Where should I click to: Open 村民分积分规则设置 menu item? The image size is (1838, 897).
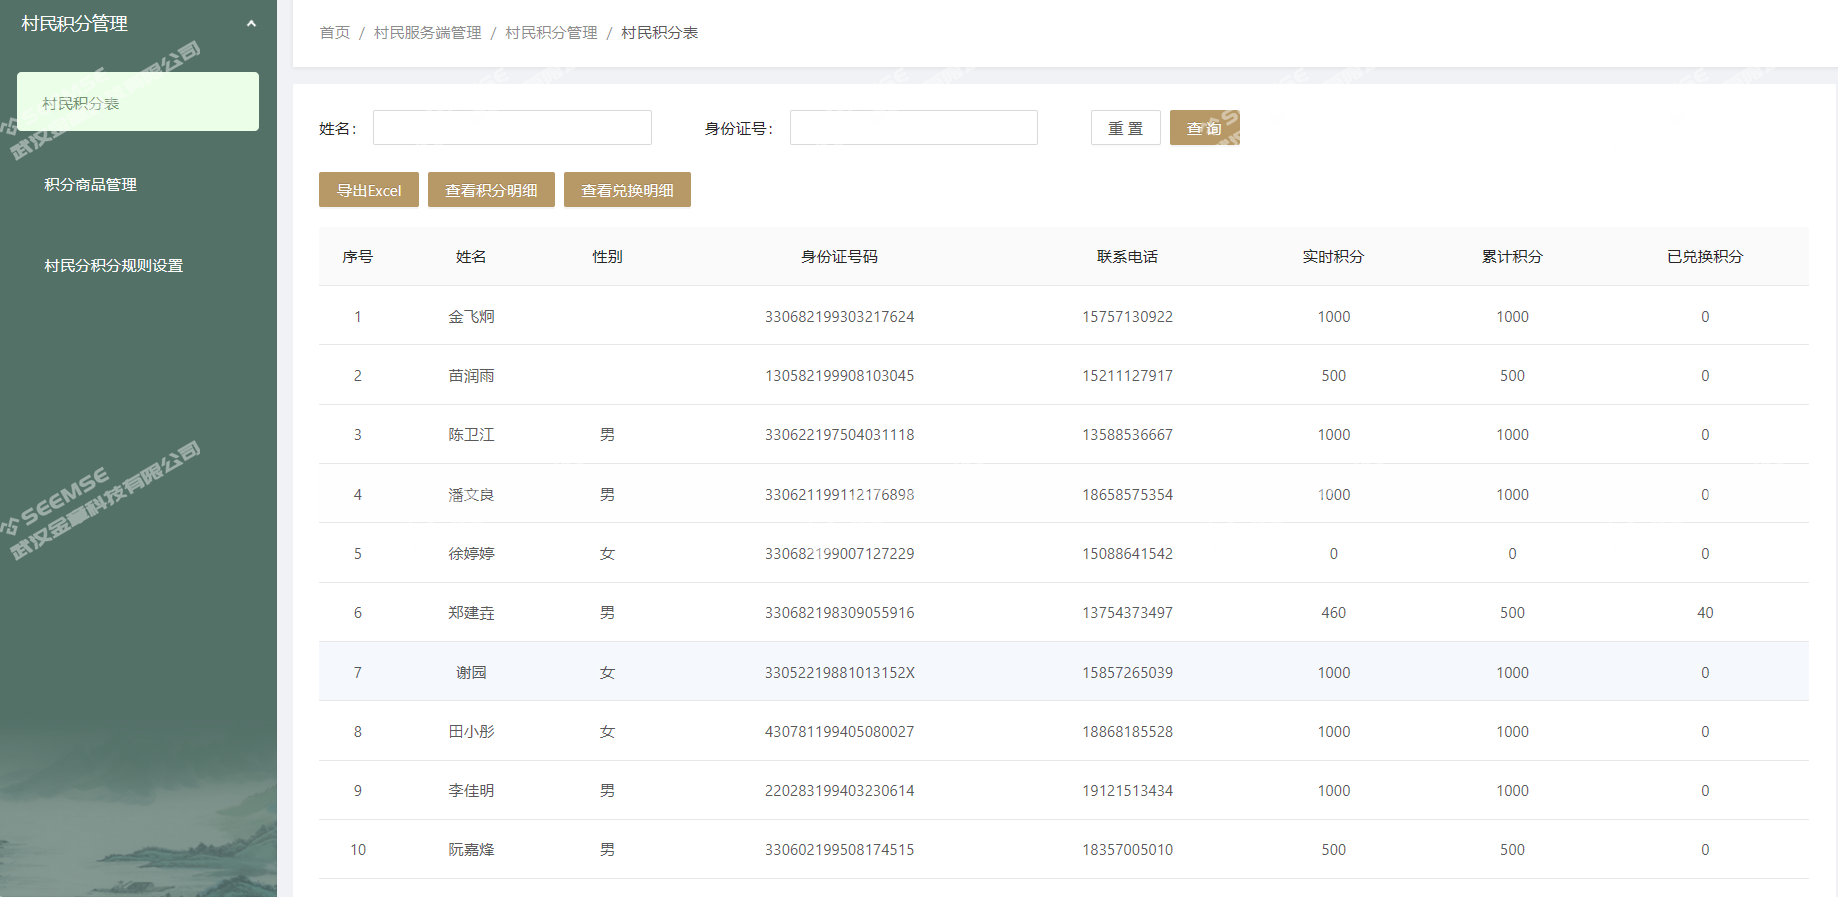[114, 266]
